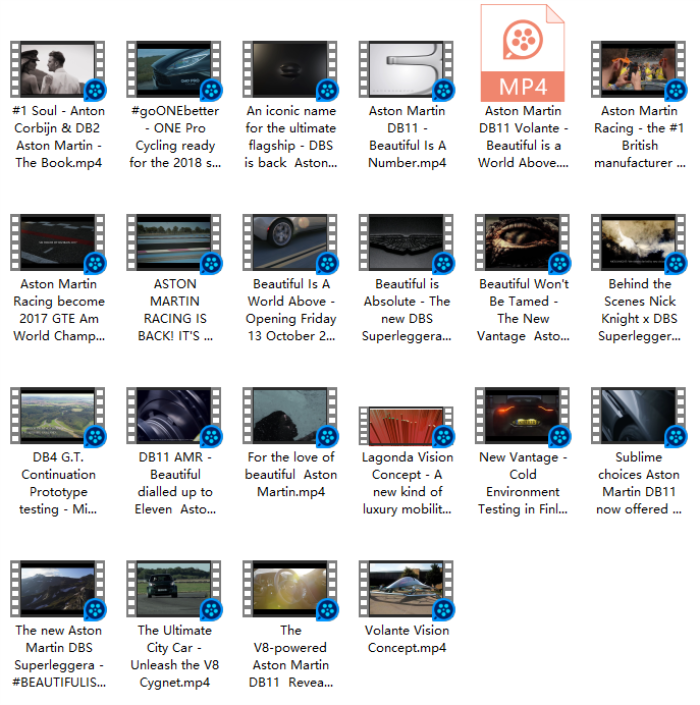Select 'New Vantage - Cold Environment Testing' video icon
This screenshot has width=700, height=705.
point(522,415)
